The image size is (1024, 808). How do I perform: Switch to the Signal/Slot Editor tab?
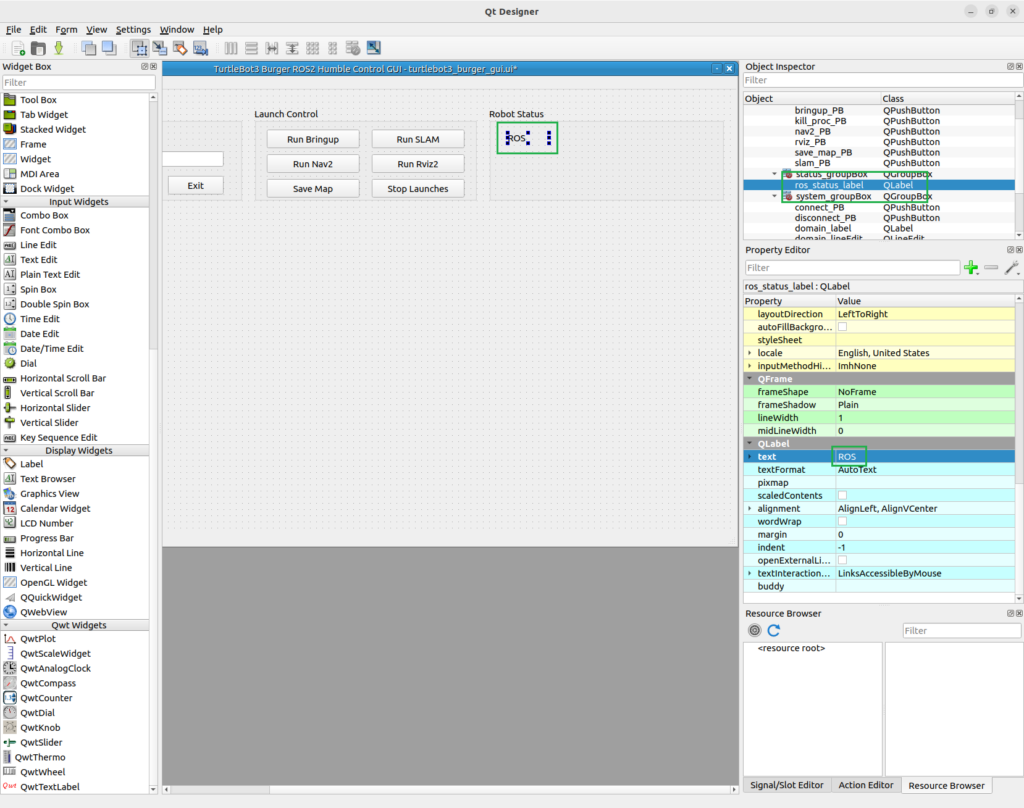pos(786,785)
